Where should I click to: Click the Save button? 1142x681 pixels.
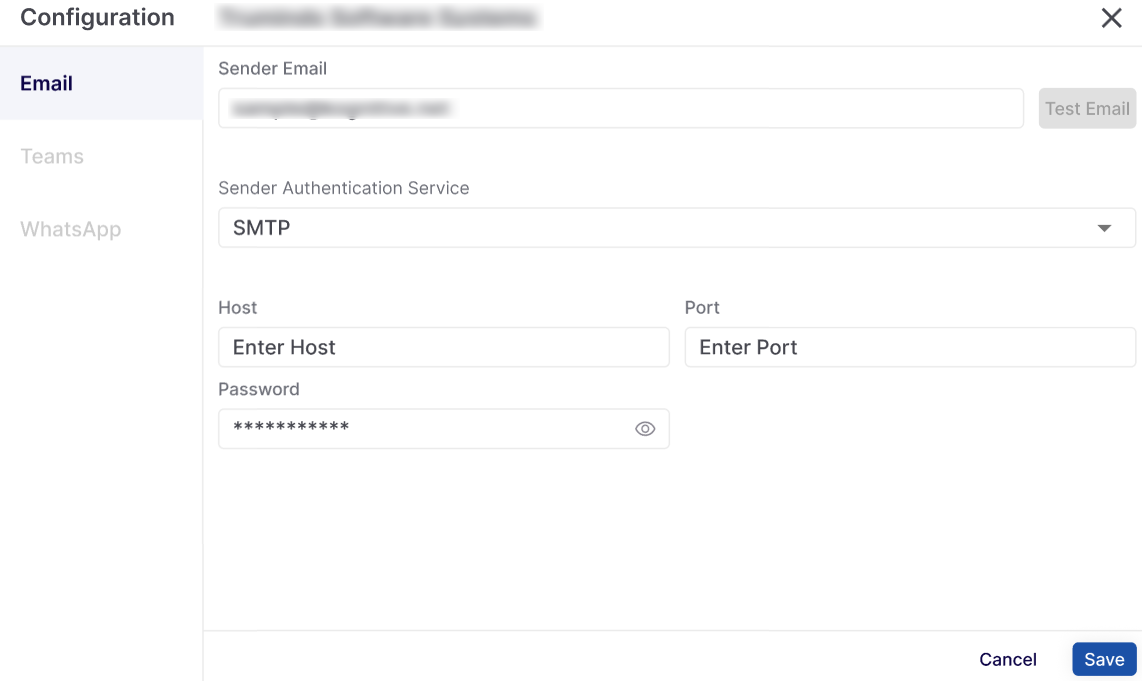click(1104, 659)
